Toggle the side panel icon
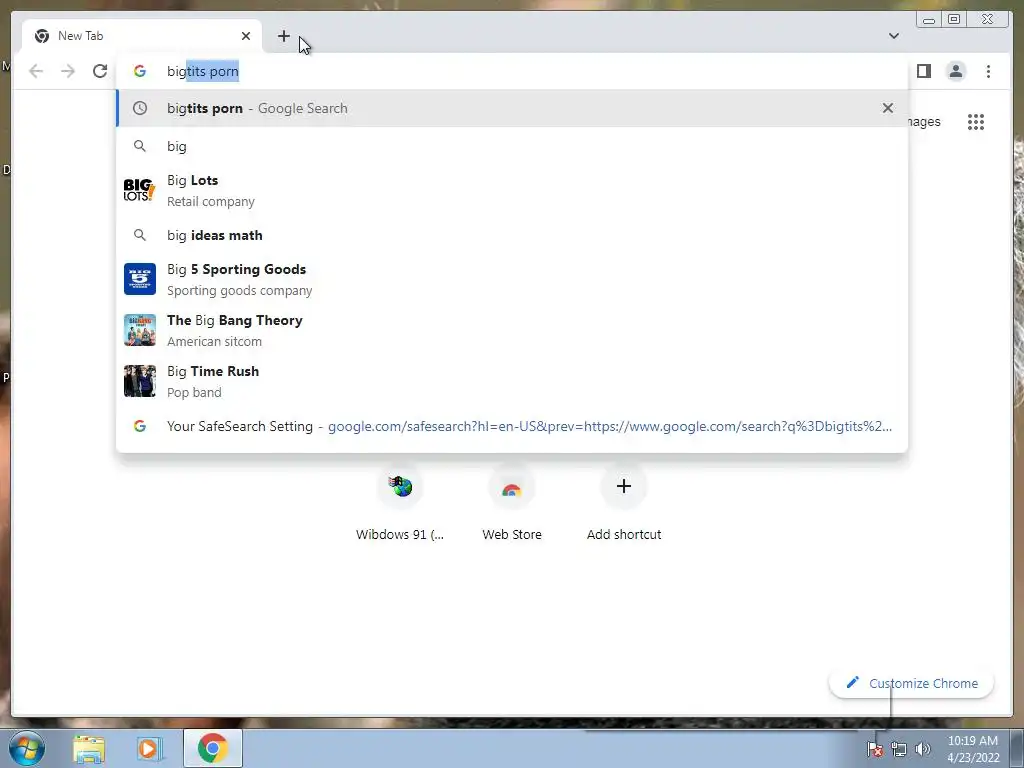The height and width of the screenshot is (768, 1024). [x=923, y=71]
